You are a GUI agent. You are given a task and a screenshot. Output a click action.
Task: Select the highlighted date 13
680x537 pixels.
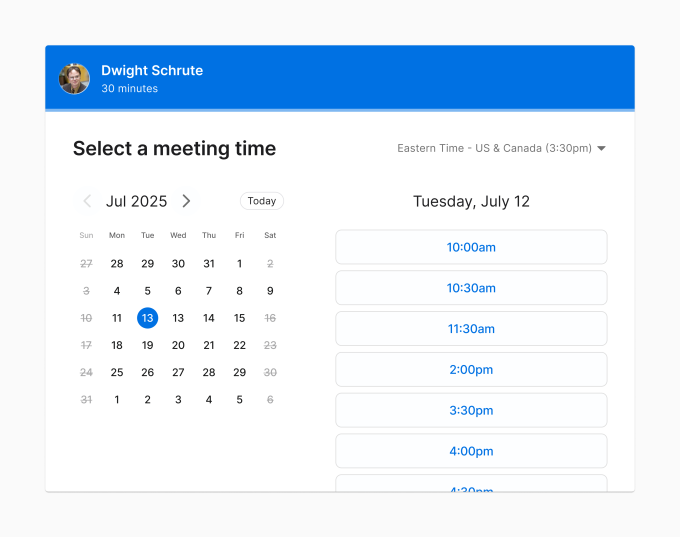pyautogui.click(x=147, y=318)
